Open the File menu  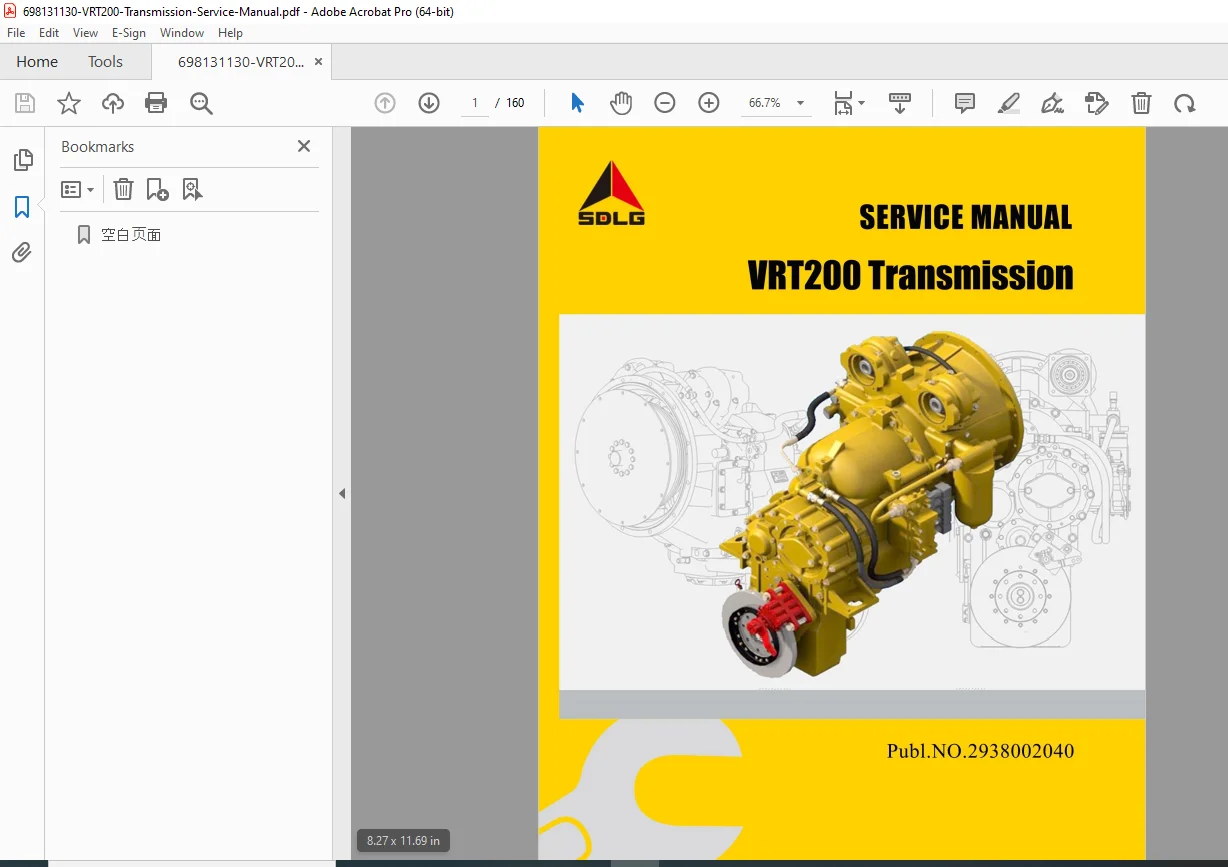click(x=16, y=33)
